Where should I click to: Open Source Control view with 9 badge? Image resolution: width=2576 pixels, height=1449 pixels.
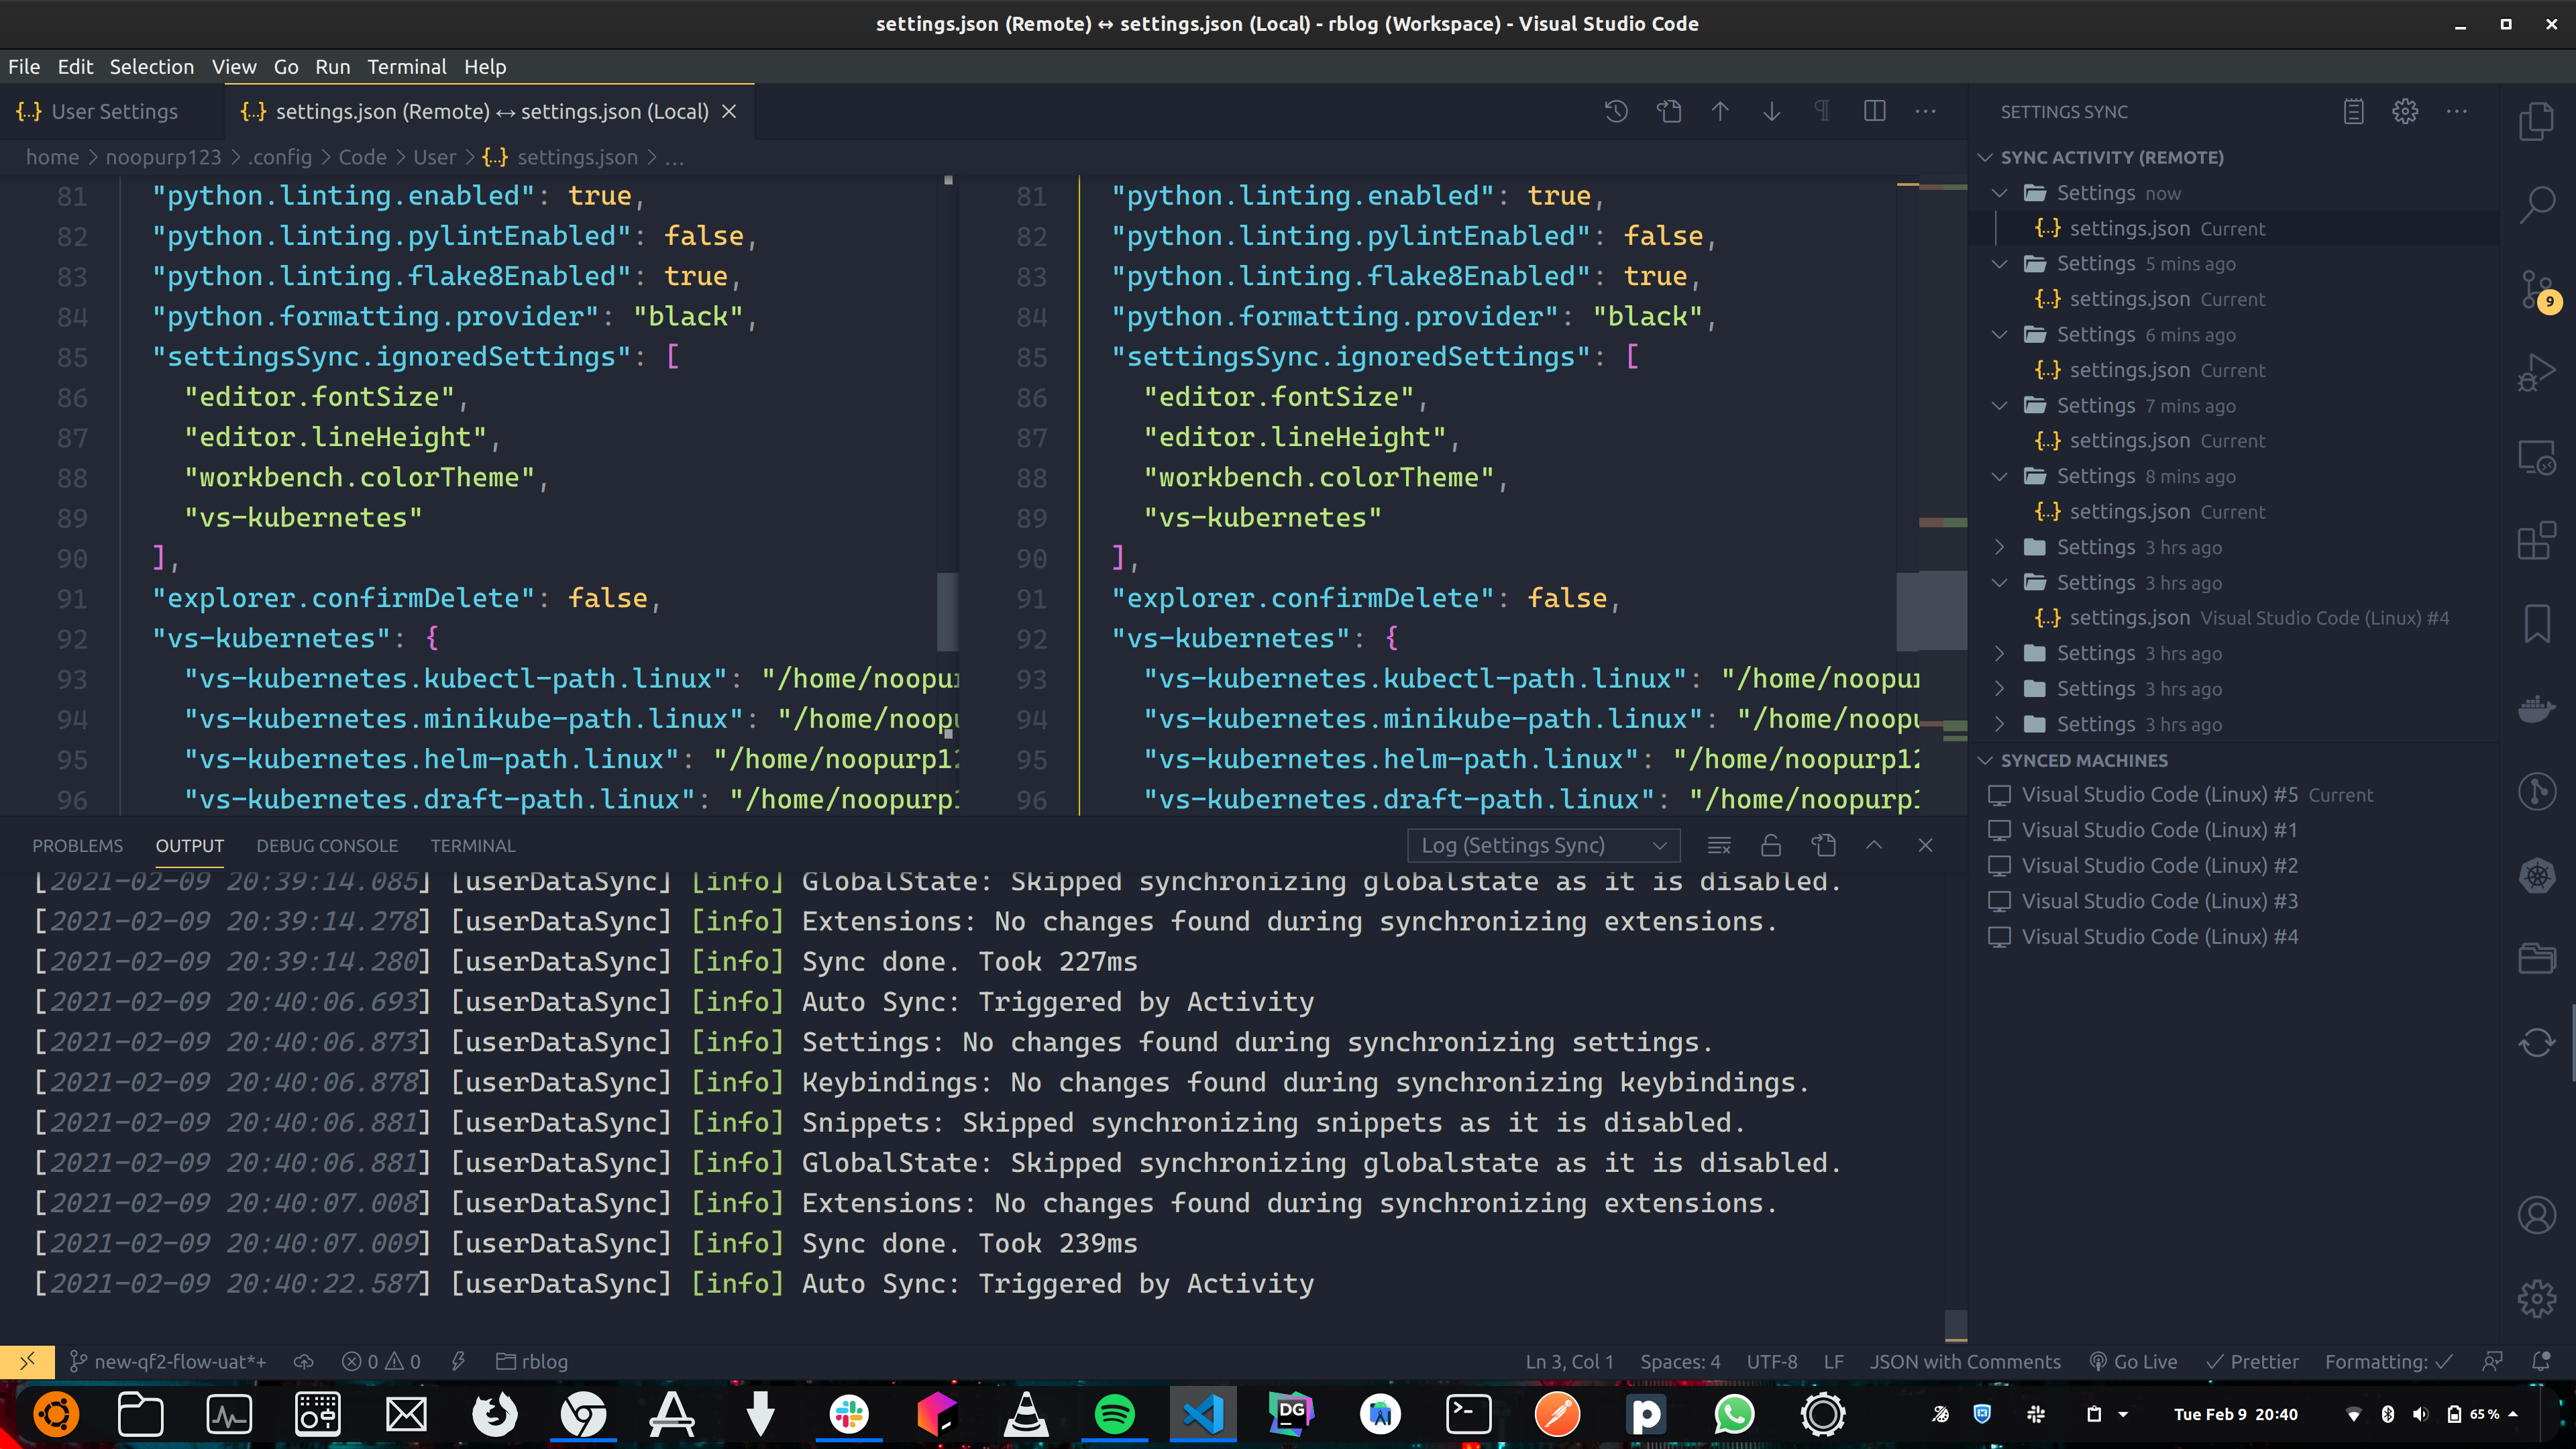[2536, 291]
